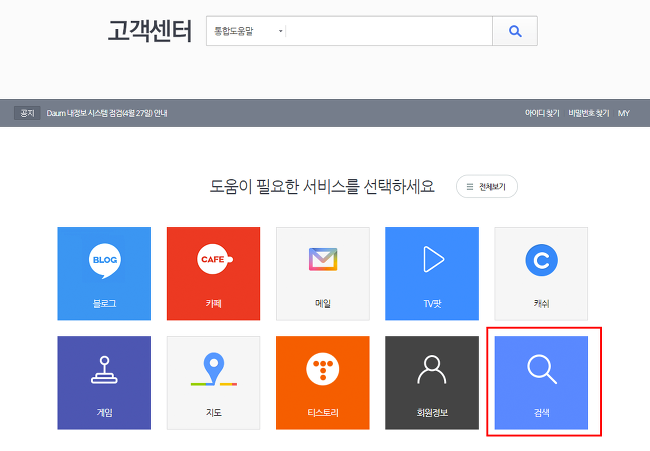Open the Cash (캐쉬) help tile
The width and height of the screenshot is (650, 451).
point(541,274)
